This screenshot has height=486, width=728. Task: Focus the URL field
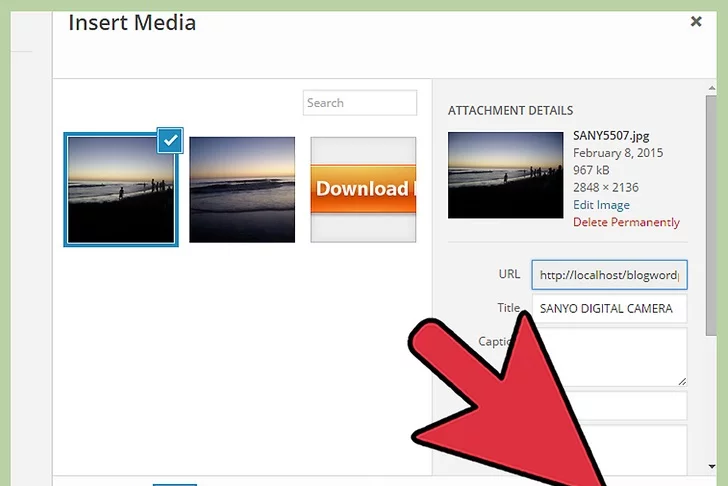point(609,275)
